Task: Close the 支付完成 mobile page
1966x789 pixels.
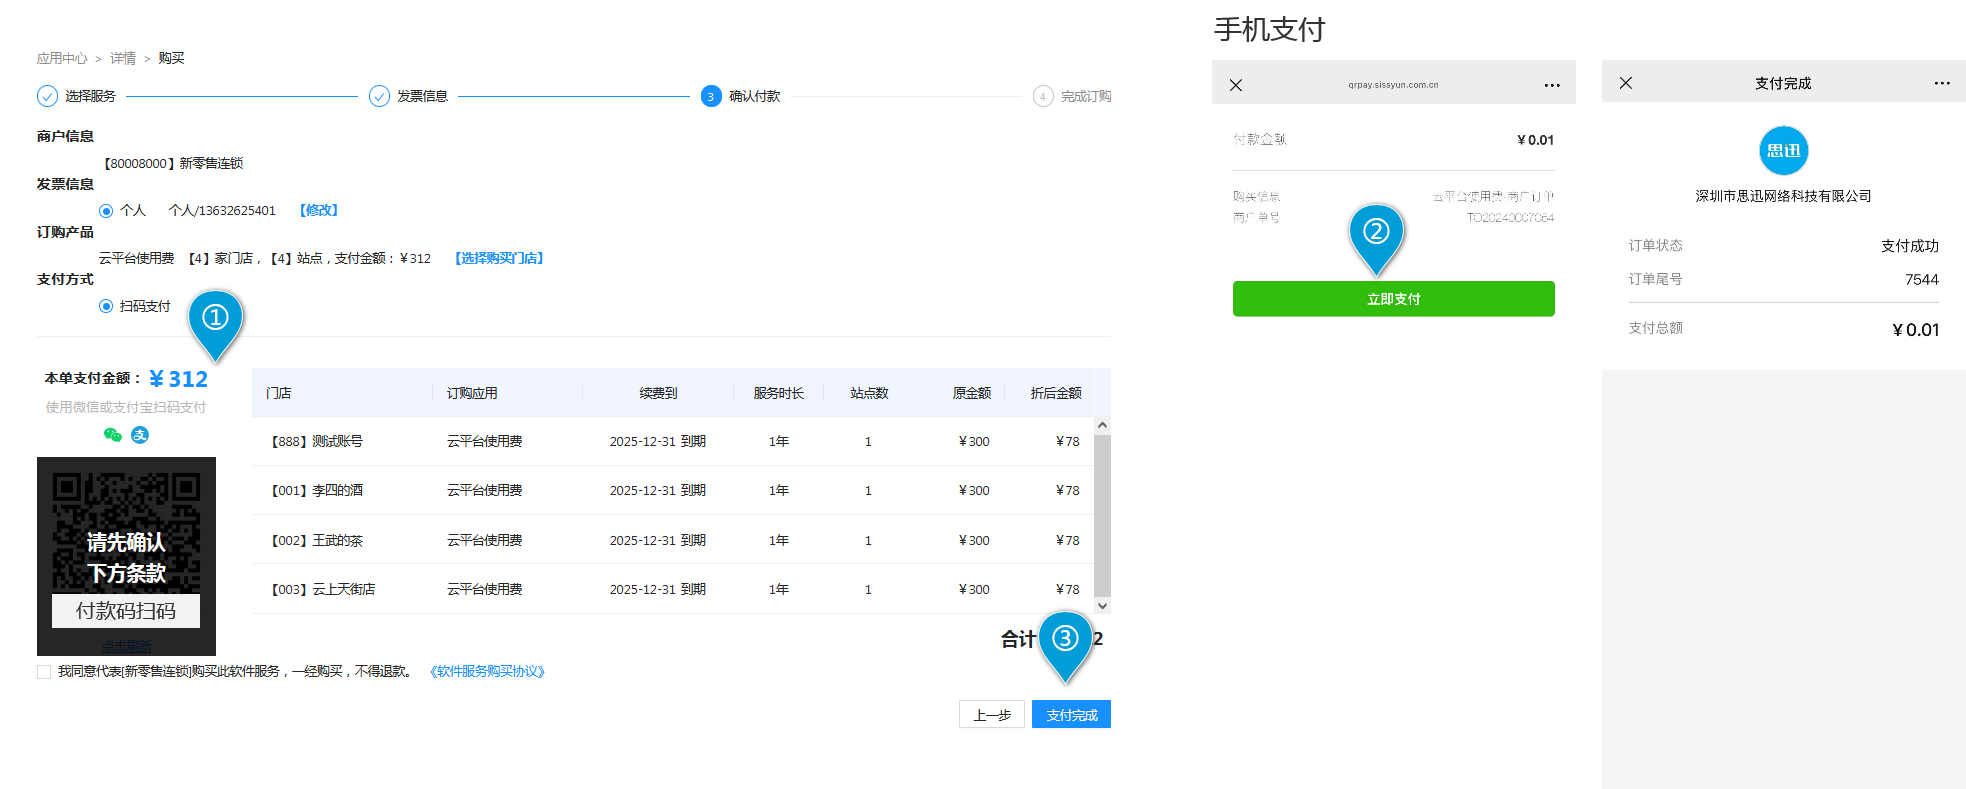Action: (1626, 83)
